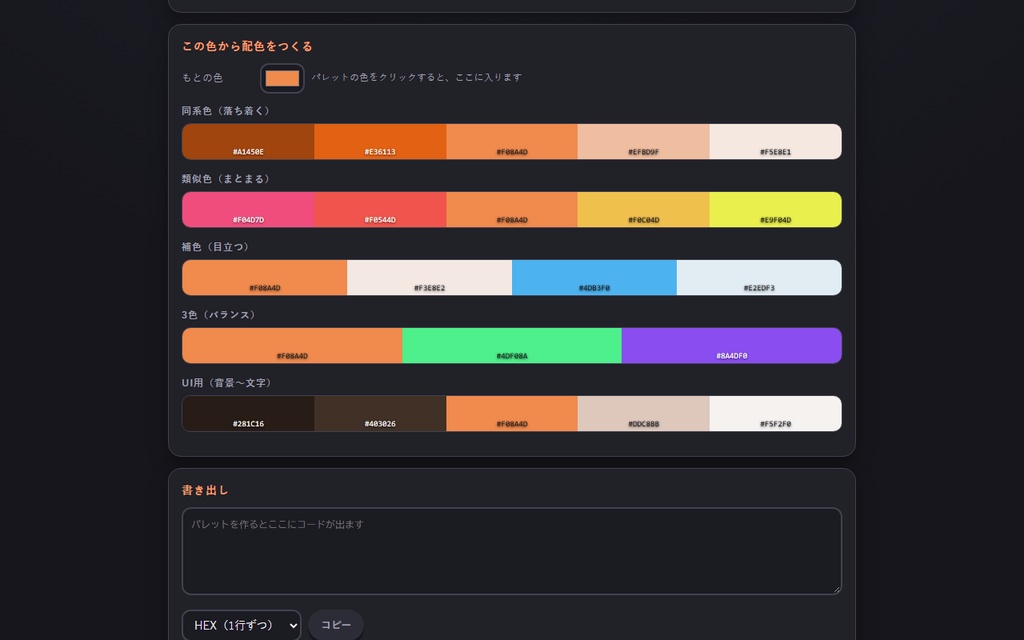The width and height of the screenshot is (1024, 640).
Task: Click the 類似色（まとまる） label
Action: pyautogui.click(x=226, y=179)
